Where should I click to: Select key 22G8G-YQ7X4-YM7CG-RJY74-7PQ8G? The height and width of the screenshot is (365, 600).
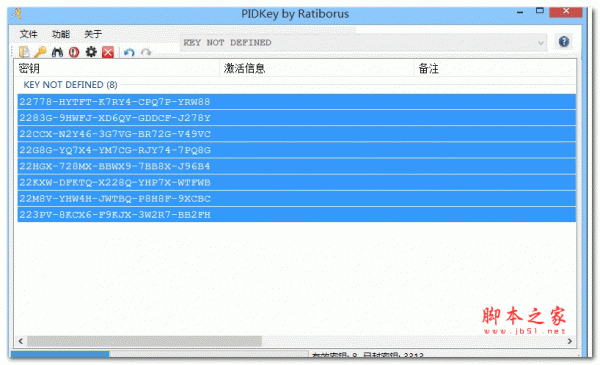pos(297,150)
